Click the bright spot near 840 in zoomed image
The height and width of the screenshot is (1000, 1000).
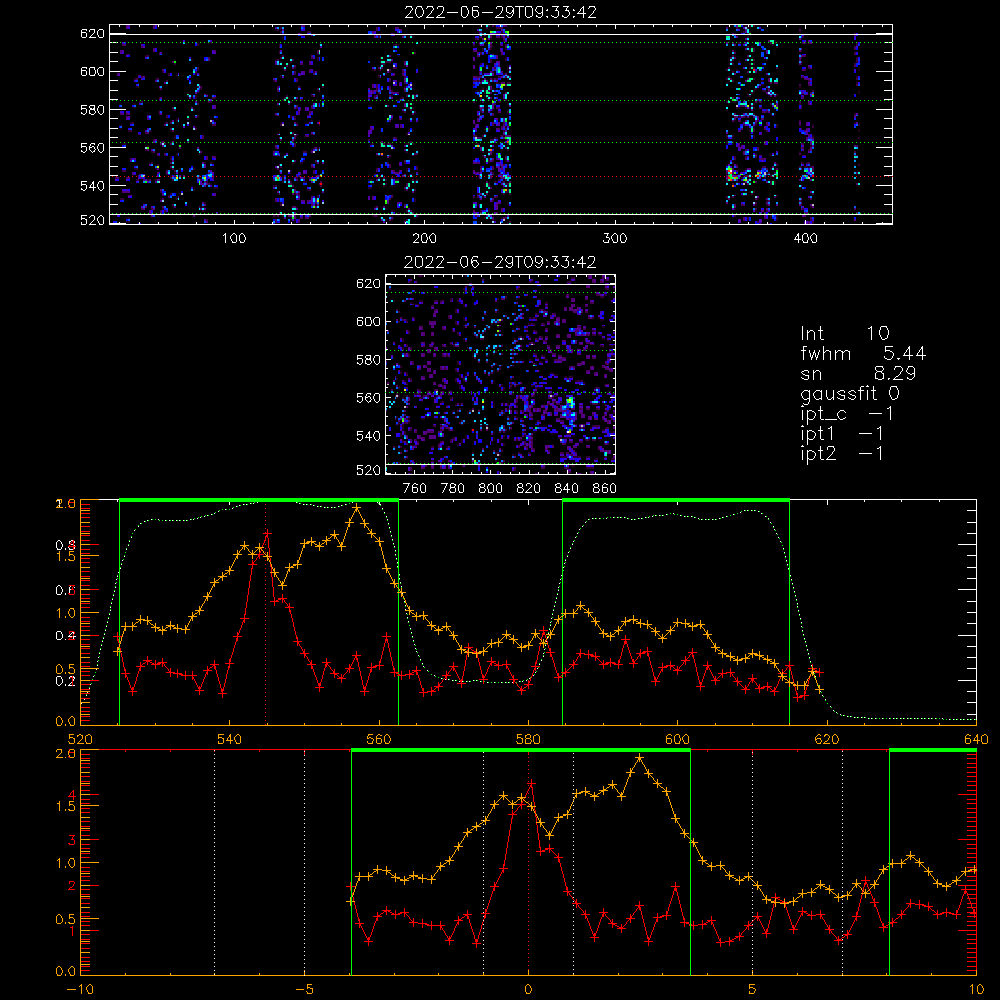(568, 408)
